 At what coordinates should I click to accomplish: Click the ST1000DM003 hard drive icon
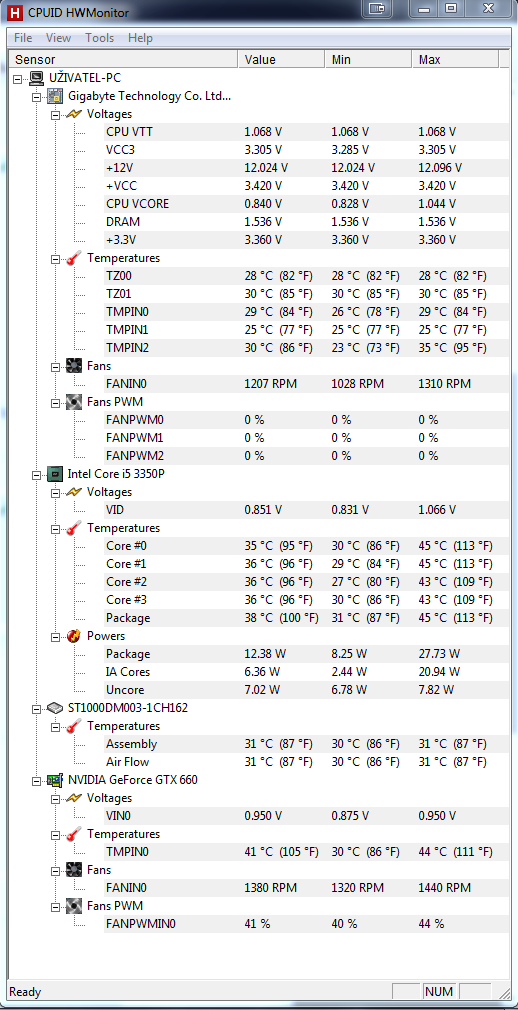pyautogui.click(x=55, y=707)
